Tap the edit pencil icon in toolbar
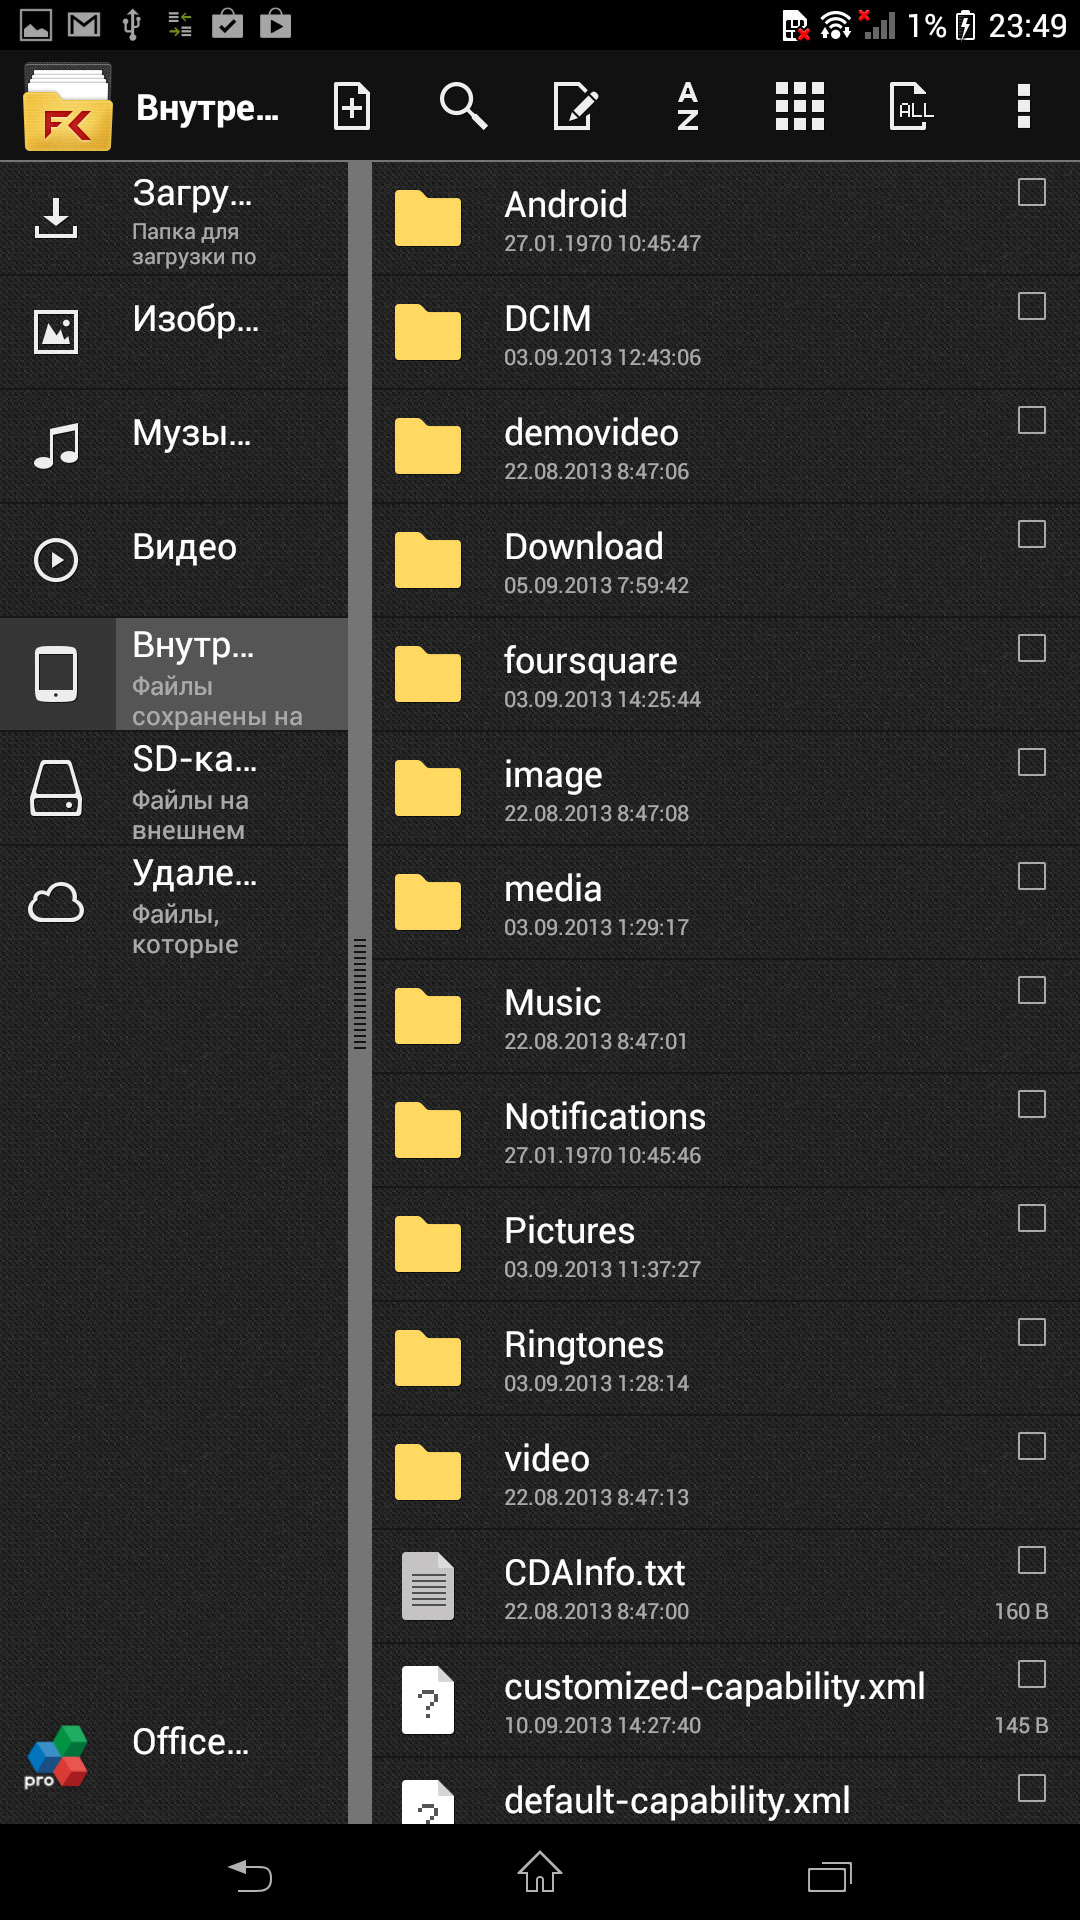The image size is (1080, 1920). pyautogui.click(x=576, y=106)
